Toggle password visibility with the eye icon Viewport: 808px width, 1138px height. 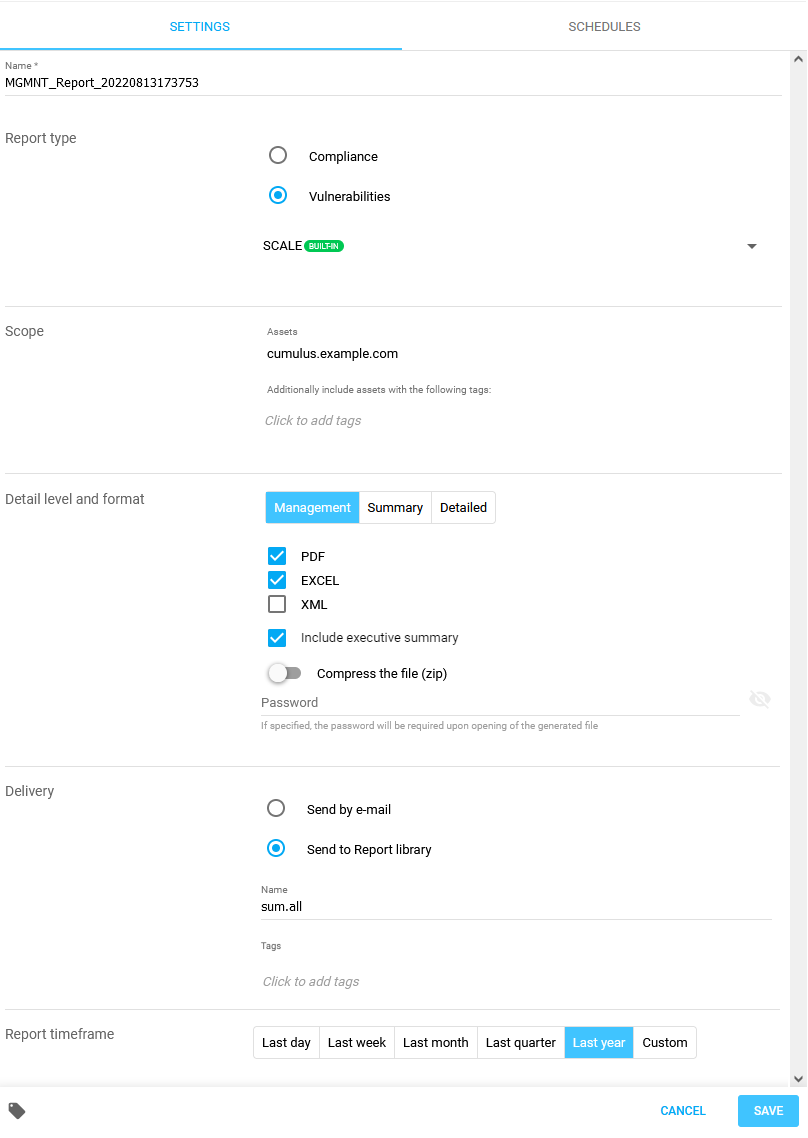click(760, 699)
